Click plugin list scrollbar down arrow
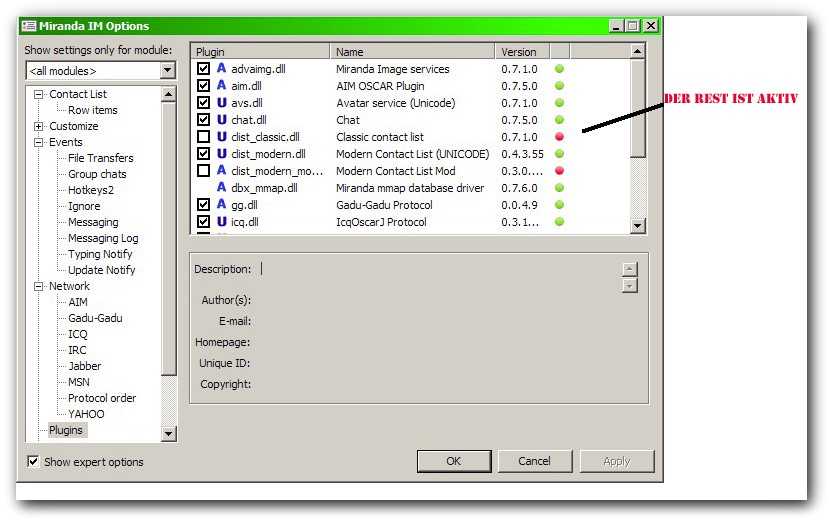This screenshot has width=831, height=524. (637, 225)
